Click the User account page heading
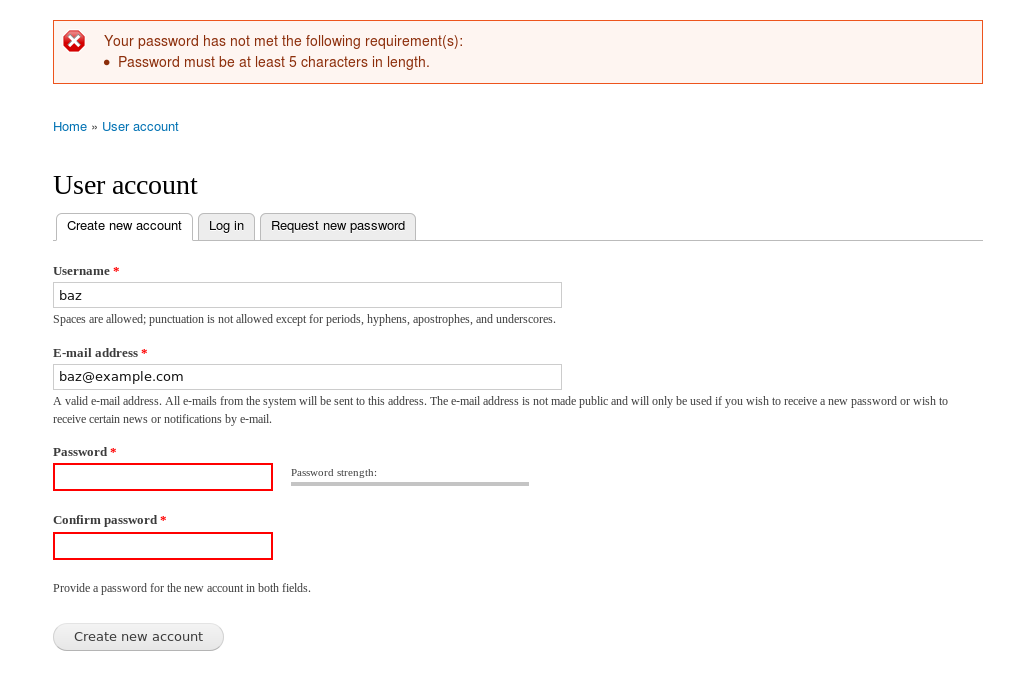This screenshot has height=676, width=1028. click(x=125, y=185)
